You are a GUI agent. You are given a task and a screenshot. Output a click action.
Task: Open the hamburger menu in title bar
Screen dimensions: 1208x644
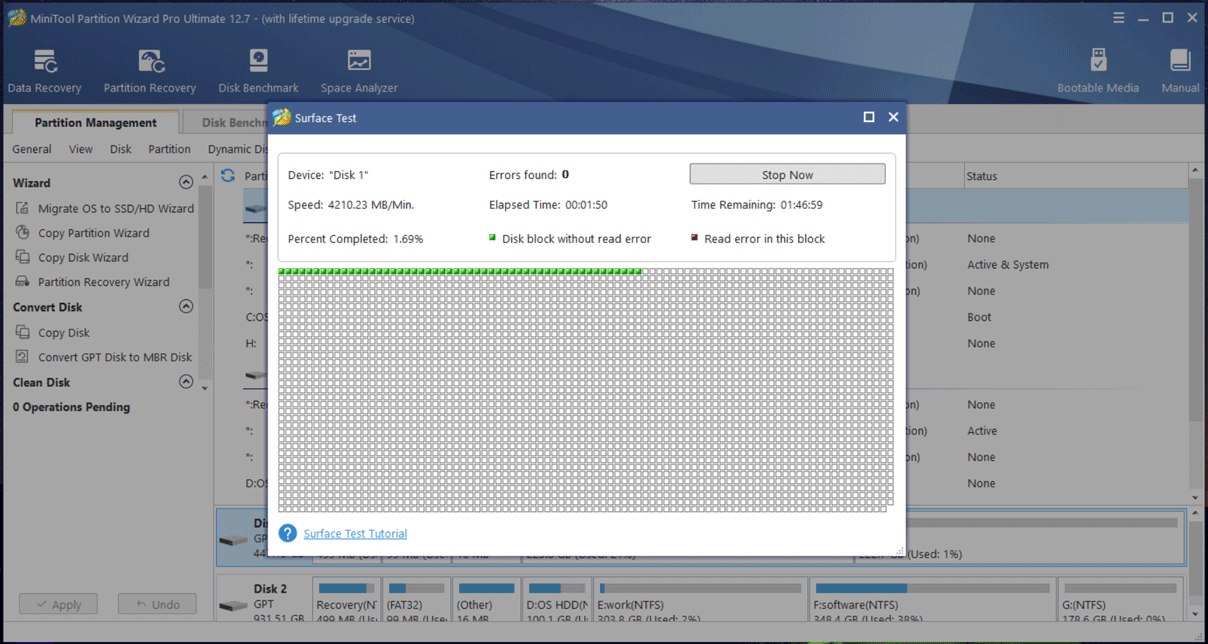(x=1118, y=18)
